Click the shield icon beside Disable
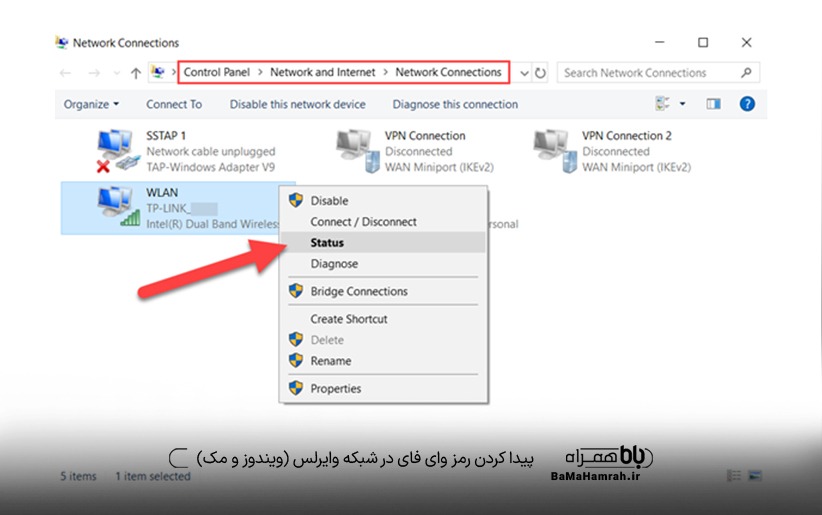 pyautogui.click(x=296, y=200)
